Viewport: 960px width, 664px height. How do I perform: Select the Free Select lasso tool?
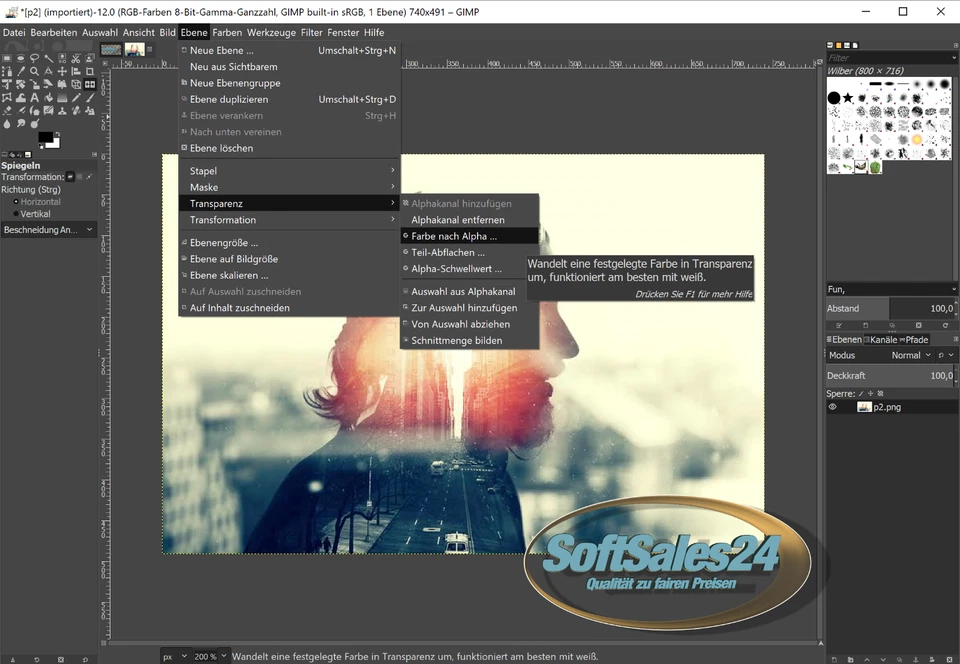[34, 58]
